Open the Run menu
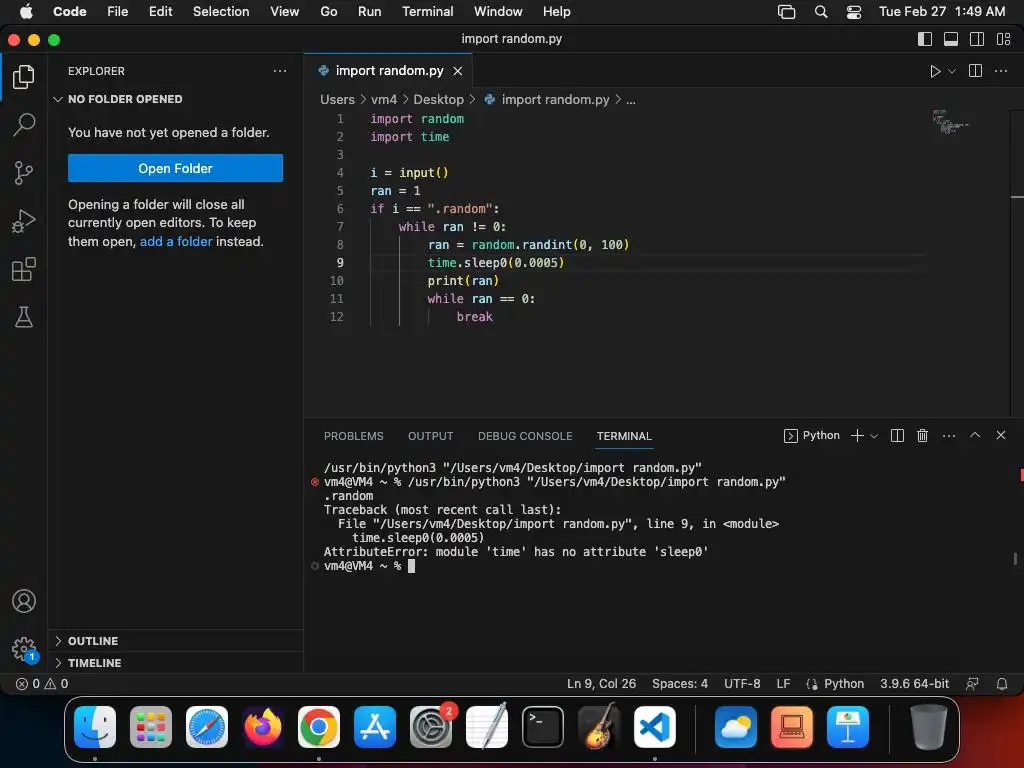This screenshot has width=1024, height=768. [x=369, y=11]
